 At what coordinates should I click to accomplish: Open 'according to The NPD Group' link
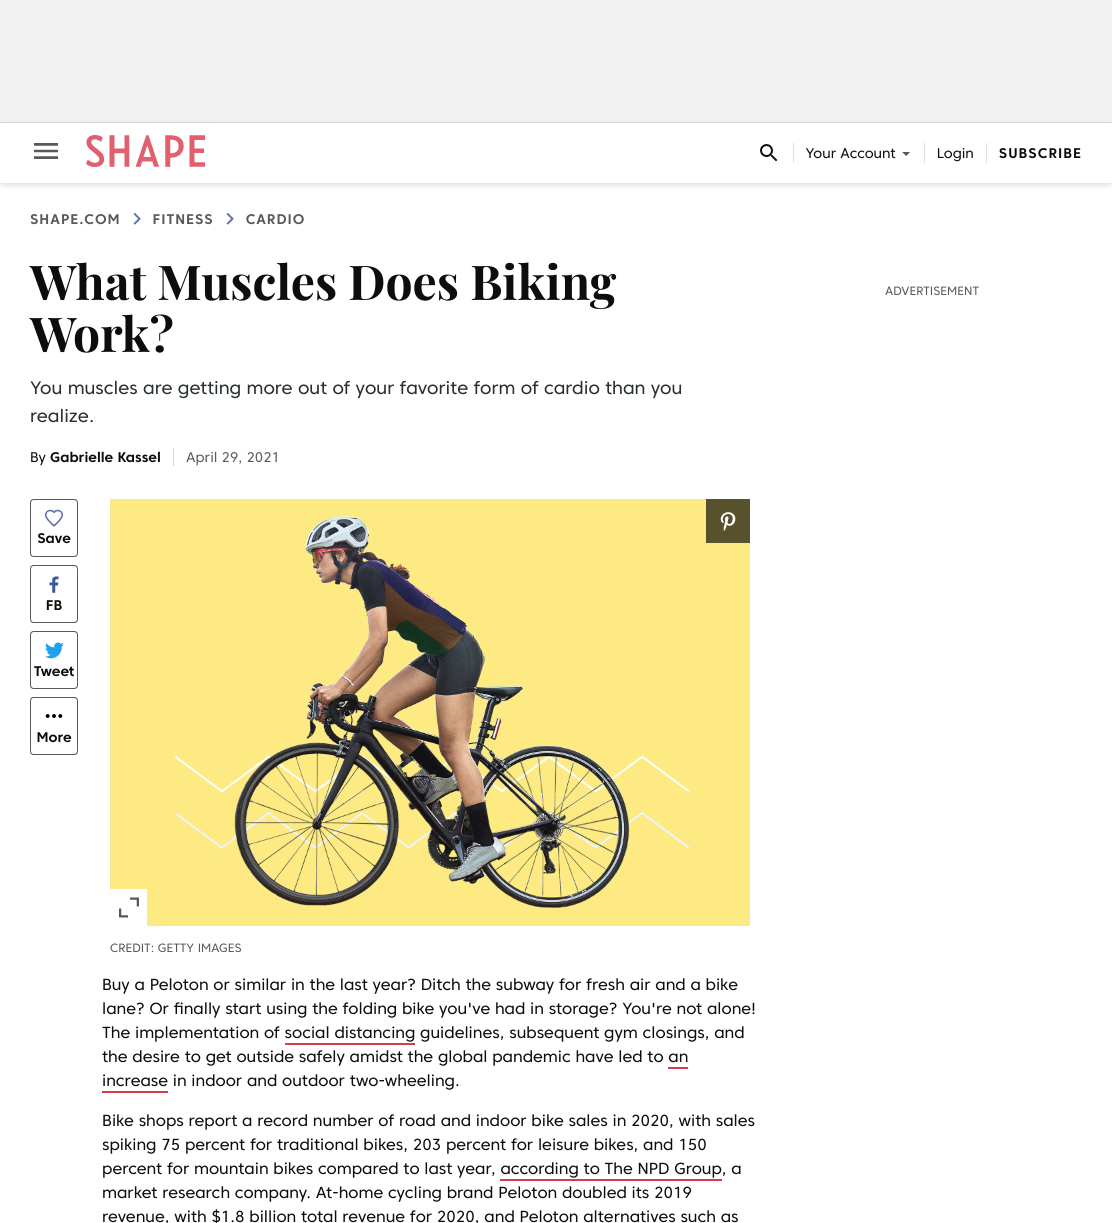[x=611, y=1169]
